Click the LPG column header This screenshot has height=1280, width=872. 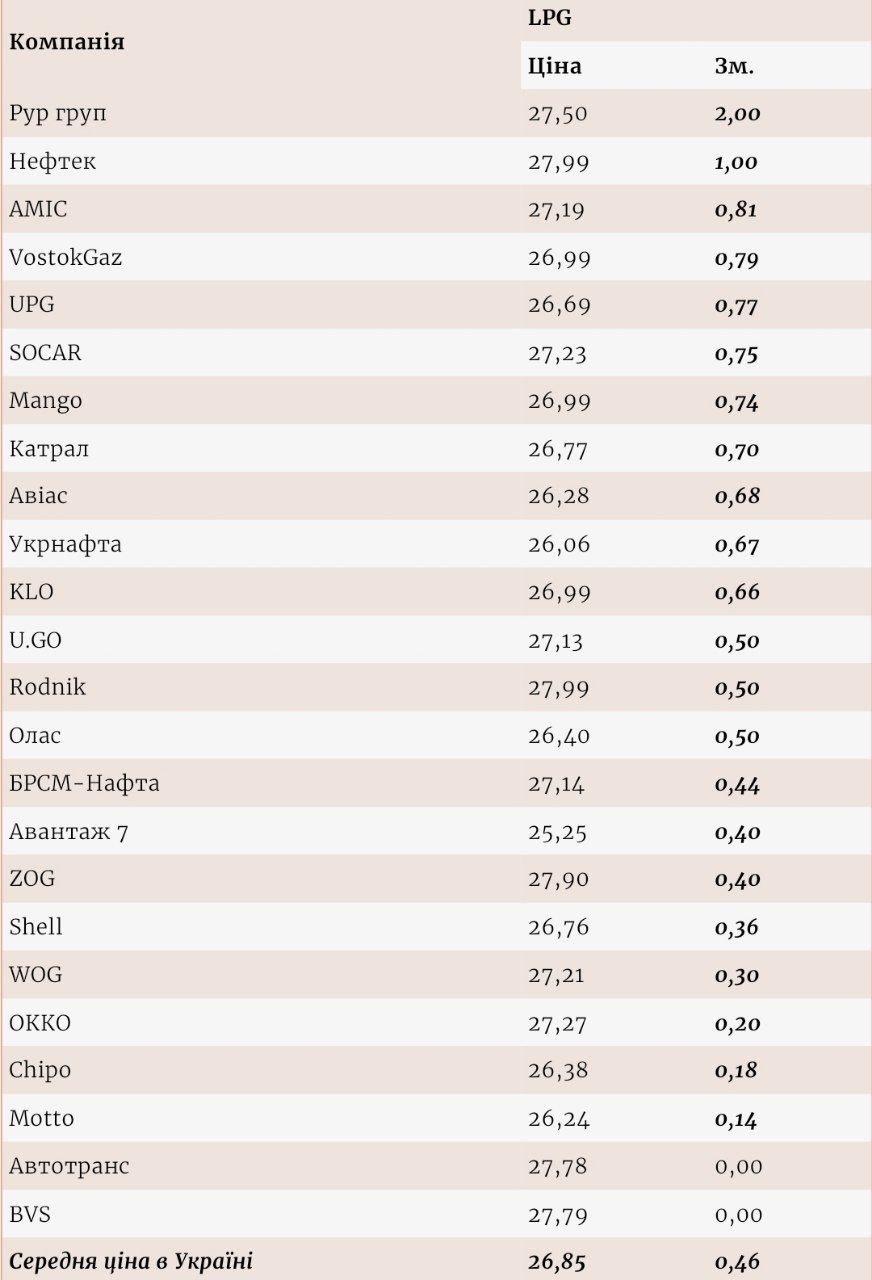tap(550, 18)
